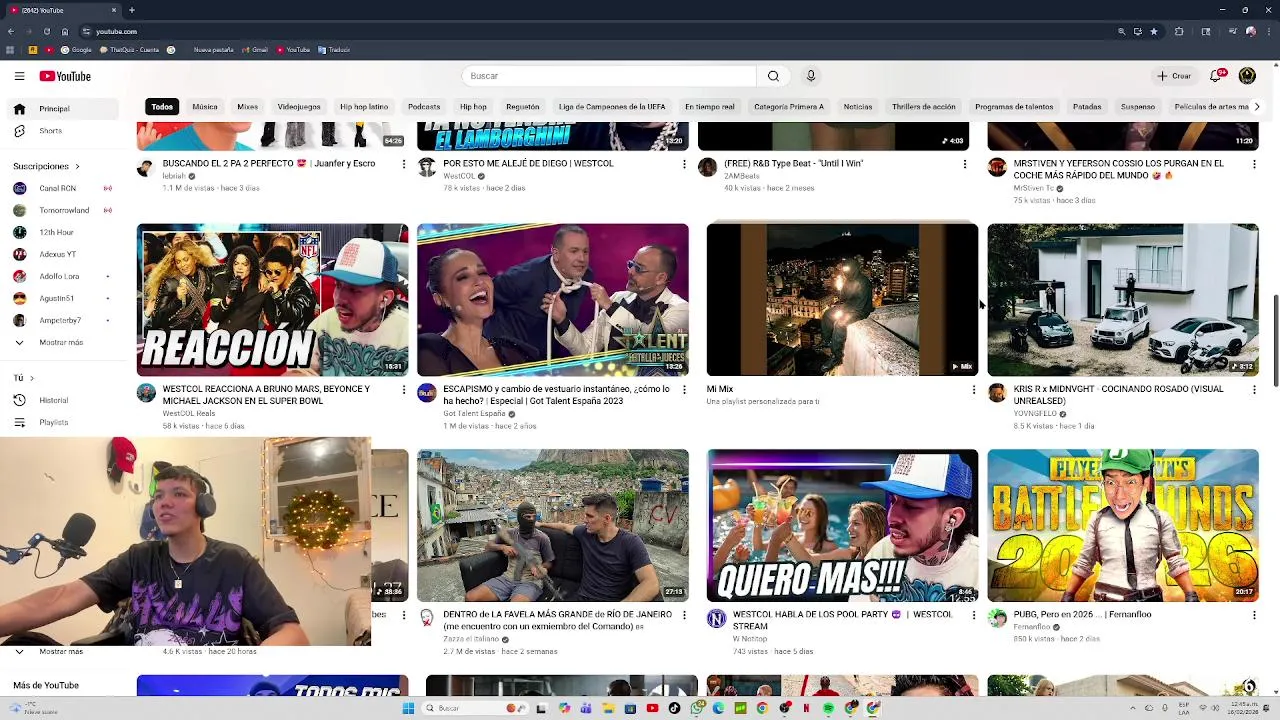This screenshot has width=1280, height=720.
Task: Click the browser back arrow
Action: [11, 31]
